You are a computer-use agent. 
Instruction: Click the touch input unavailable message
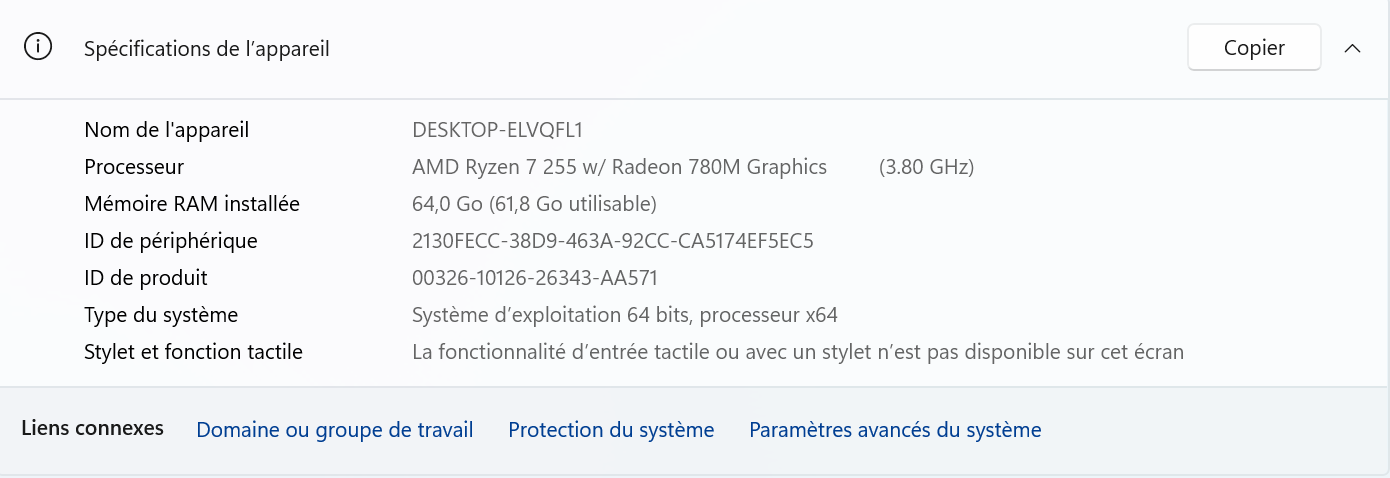click(x=797, y=352)
